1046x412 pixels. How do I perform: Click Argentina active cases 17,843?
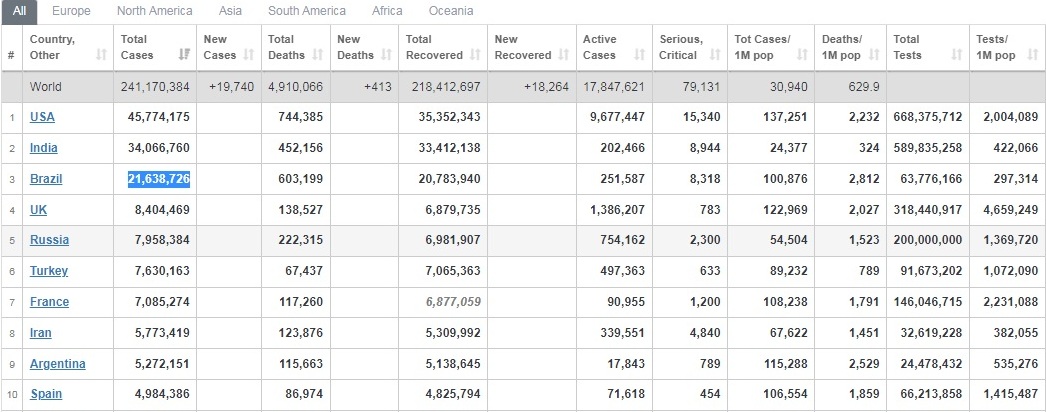(x=626, y=364)
